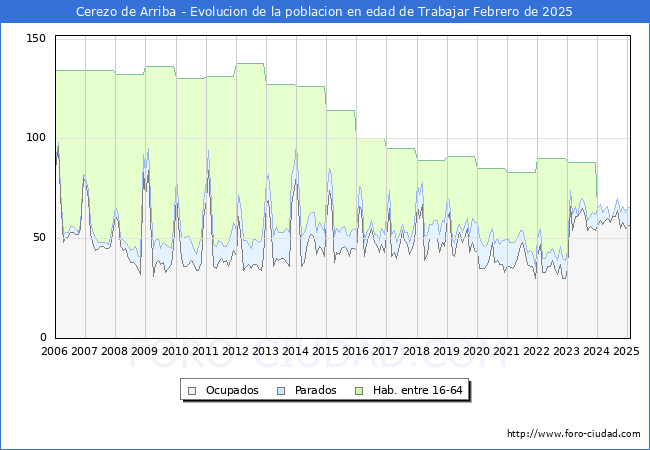
Task: Click the 150 y-axis label
Action: (36, 39)
